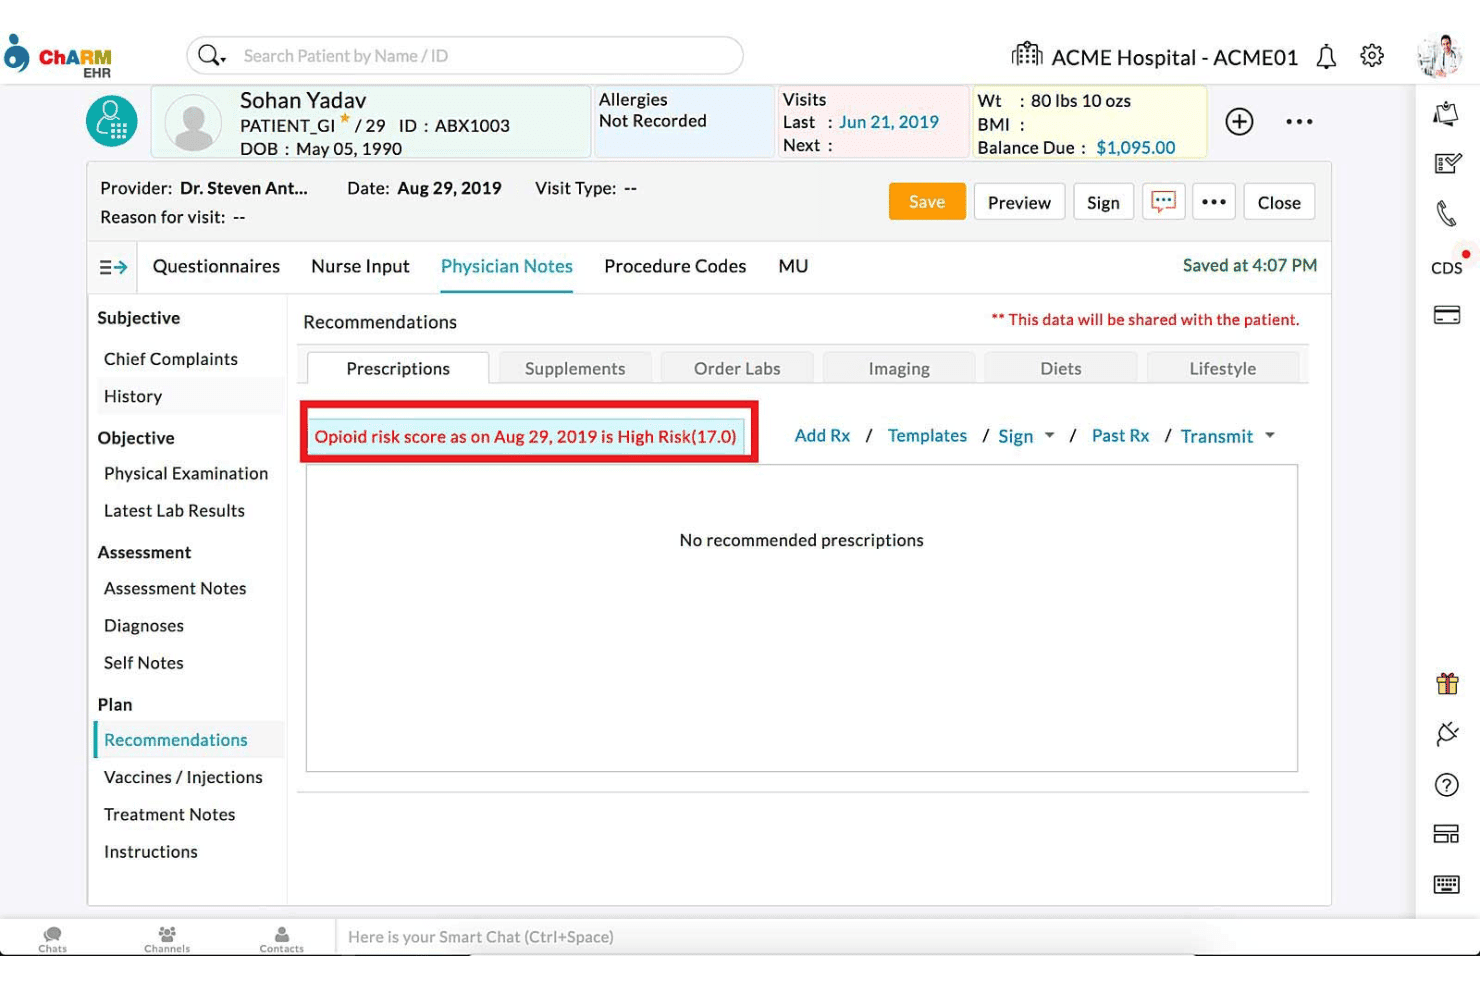Click the gift icon in the right sidebar
This screenshot has height=987, width=1480.
point(1447,684)
